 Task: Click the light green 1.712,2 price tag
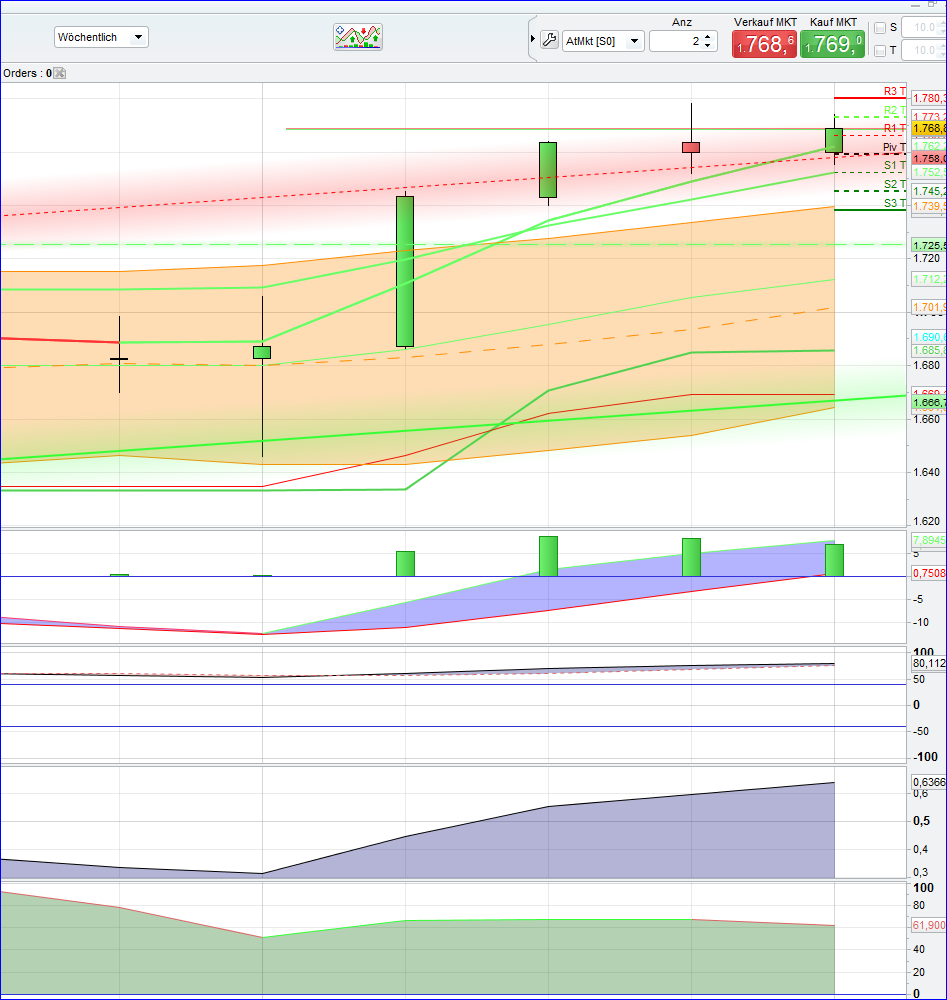[x=929, y=279]
